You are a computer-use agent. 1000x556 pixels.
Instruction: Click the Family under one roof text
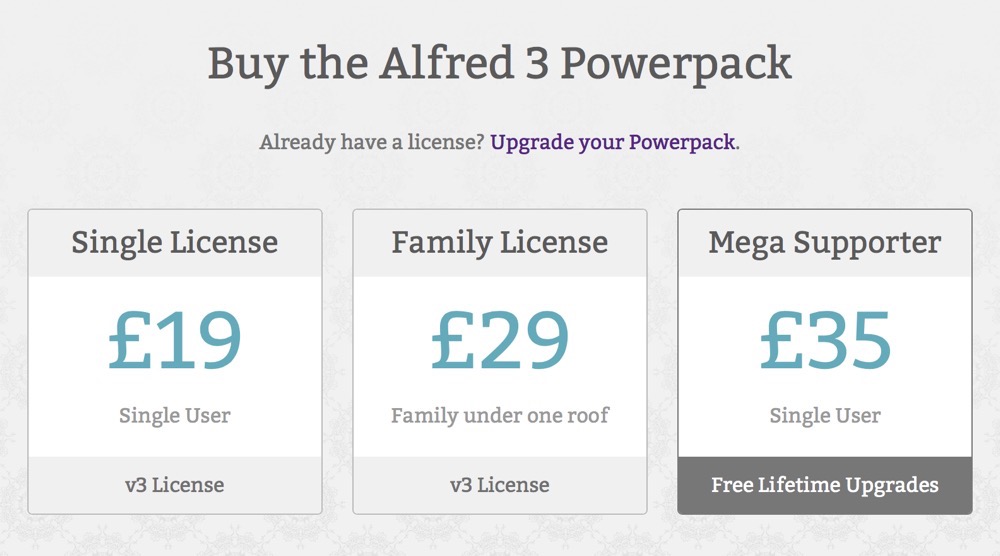500,415
